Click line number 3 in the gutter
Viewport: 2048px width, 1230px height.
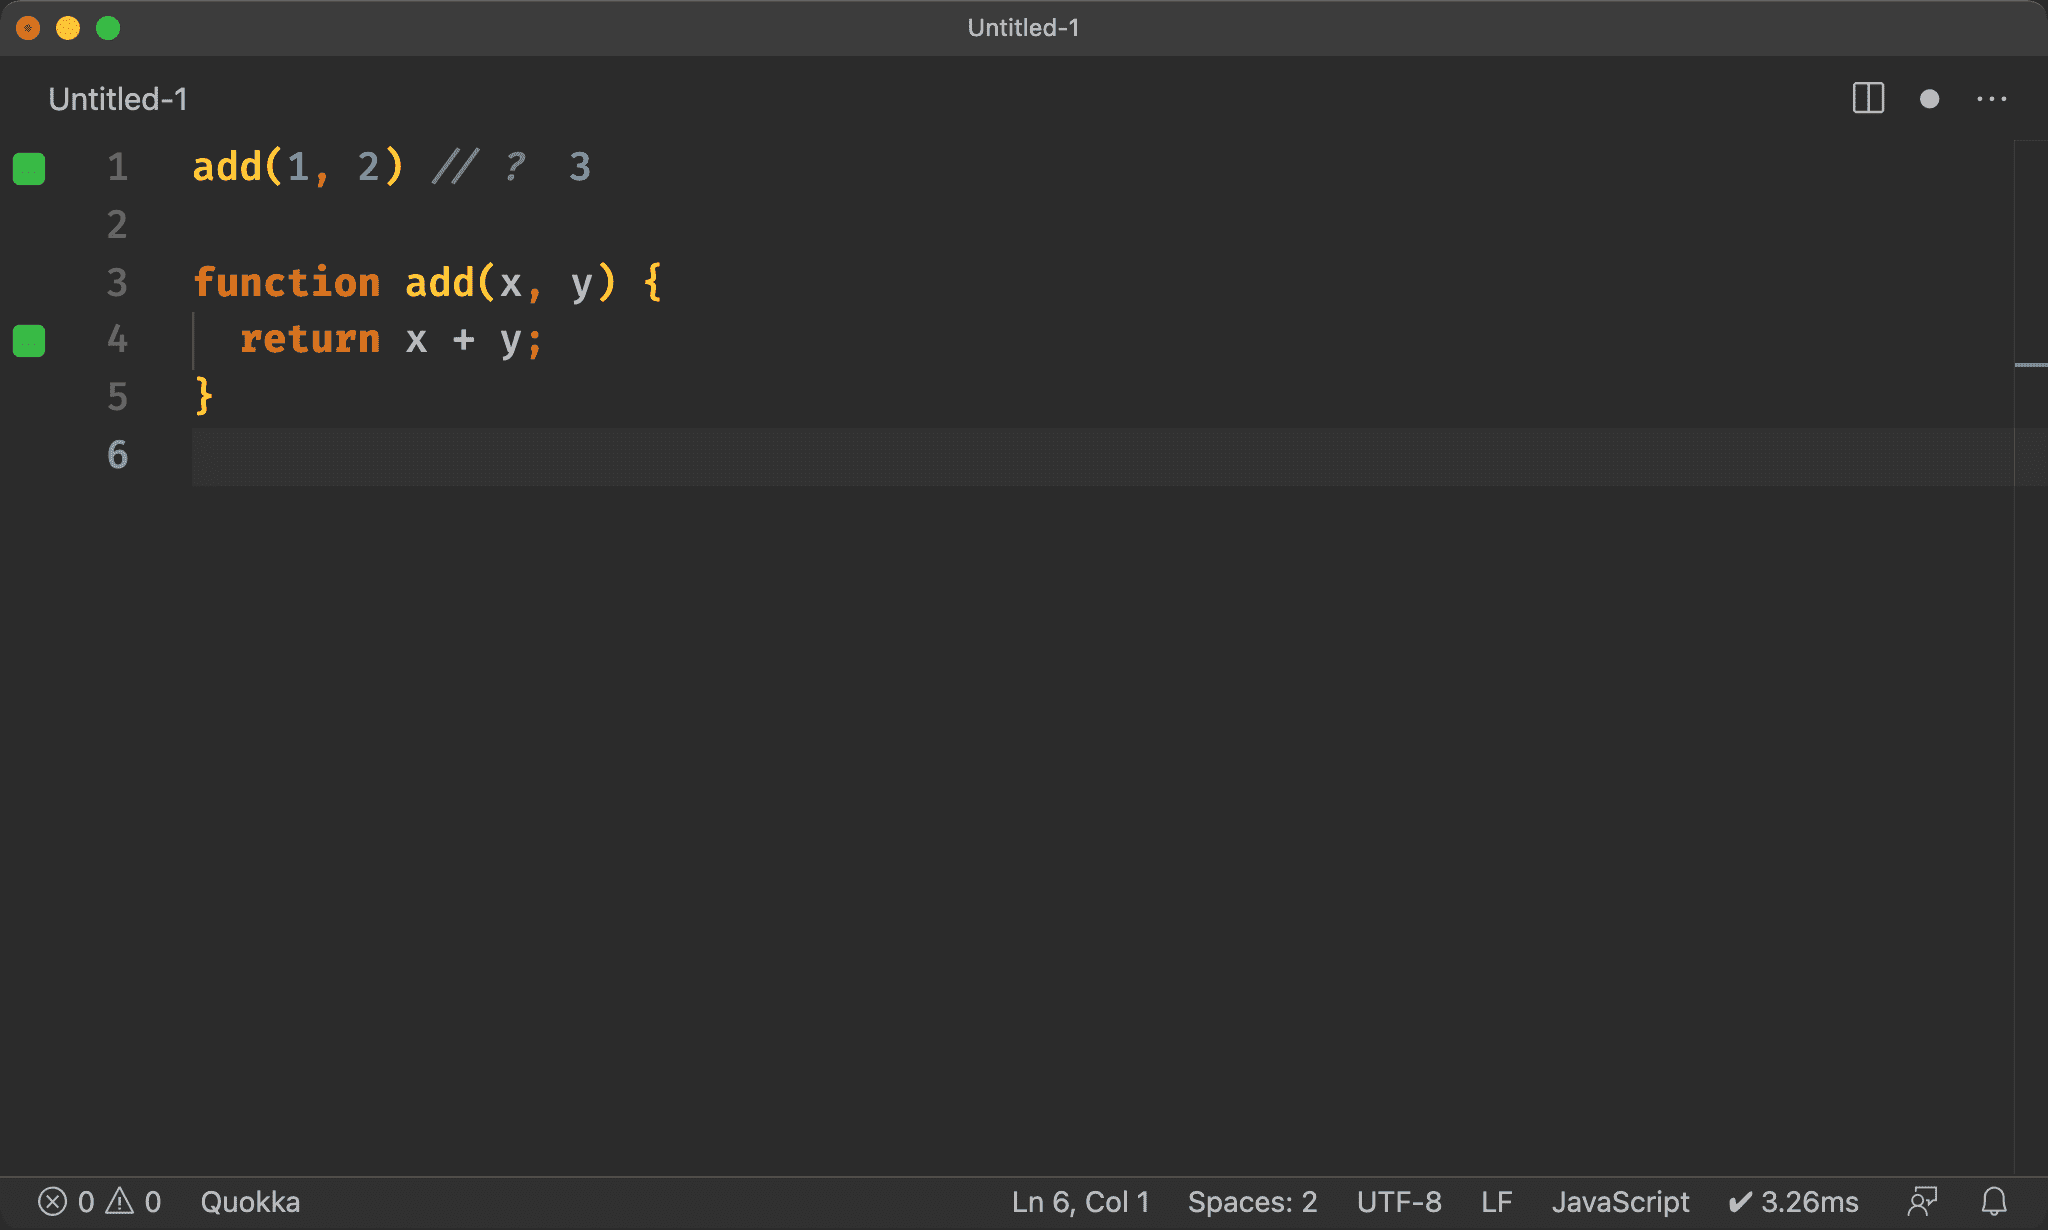tap(117, 282)
